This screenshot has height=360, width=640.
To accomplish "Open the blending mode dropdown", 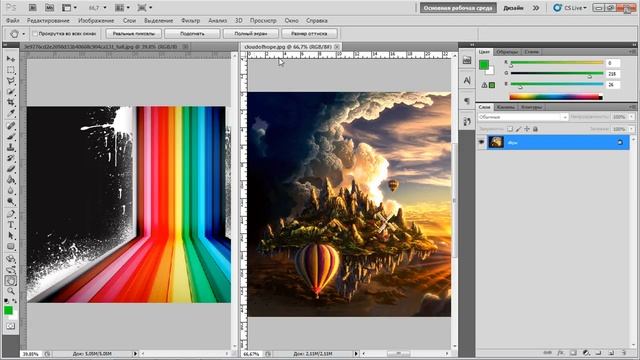I will [523, 117].
